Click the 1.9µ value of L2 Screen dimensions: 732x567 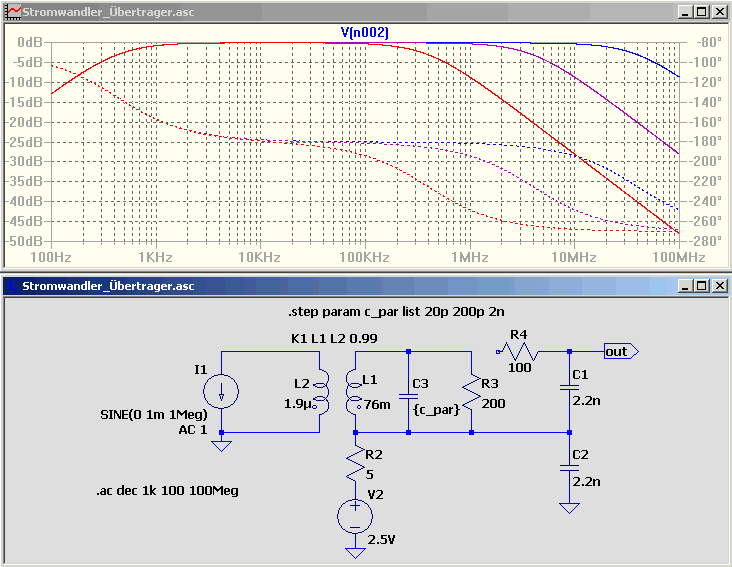(x=297, y=404)
